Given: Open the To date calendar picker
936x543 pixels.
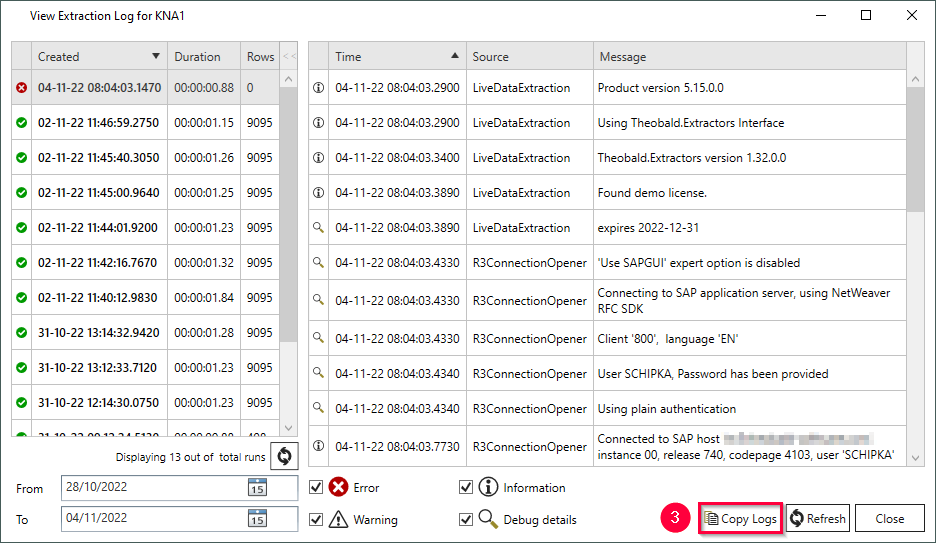Looking at the screenshot, I should click(257, 518).
